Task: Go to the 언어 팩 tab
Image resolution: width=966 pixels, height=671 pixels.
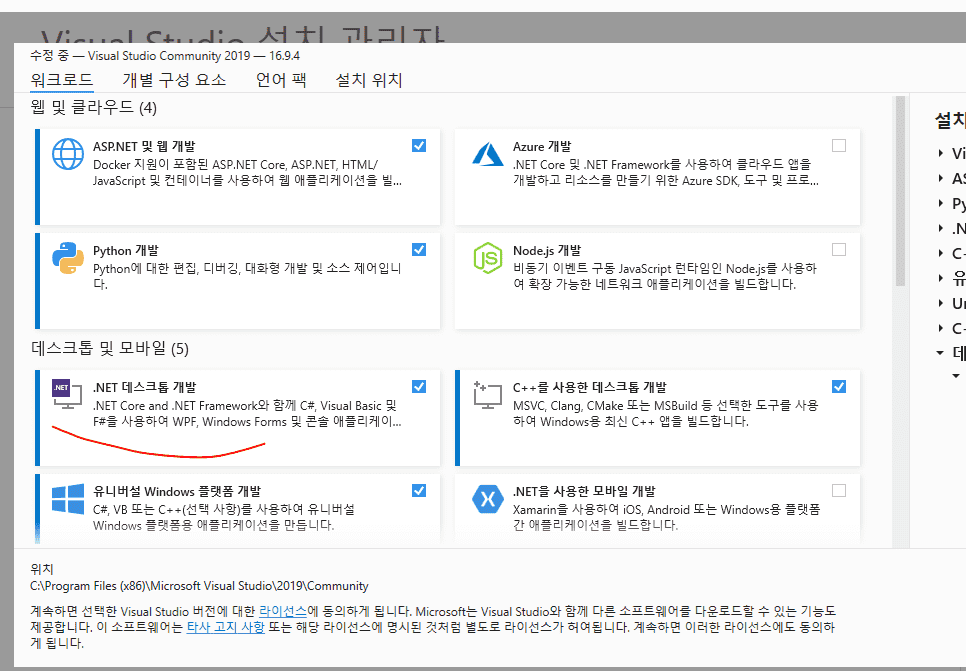Action: click(x=281, y=80)
